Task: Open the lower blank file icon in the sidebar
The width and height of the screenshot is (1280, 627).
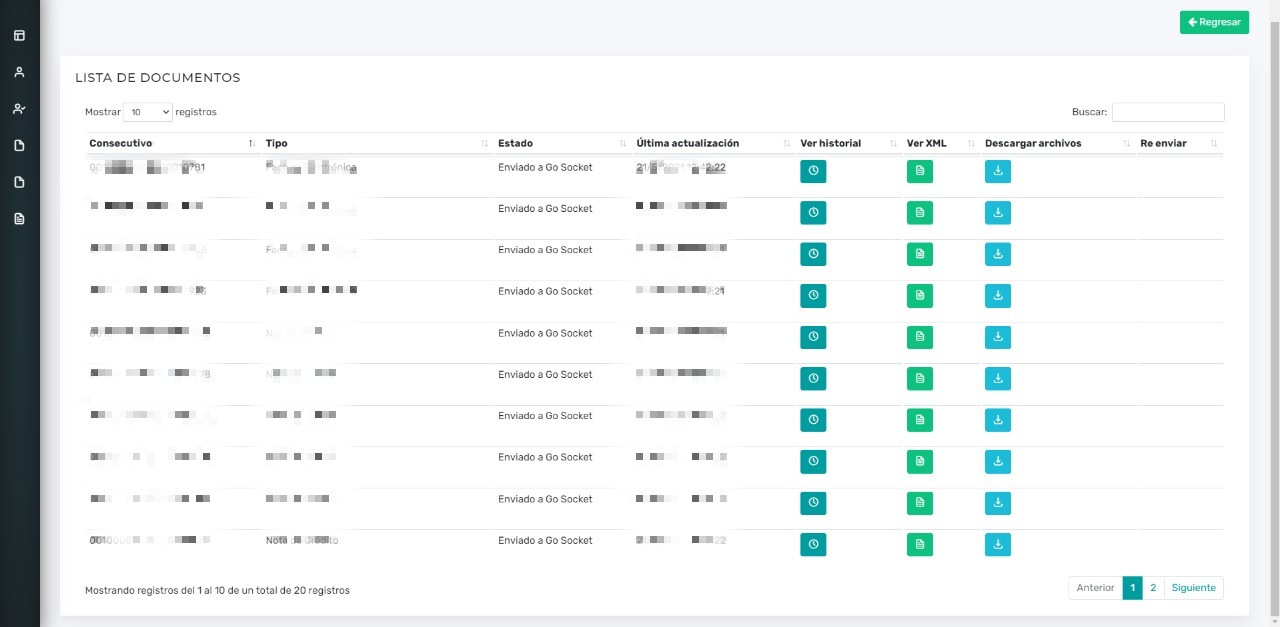Action: point(19,182)
